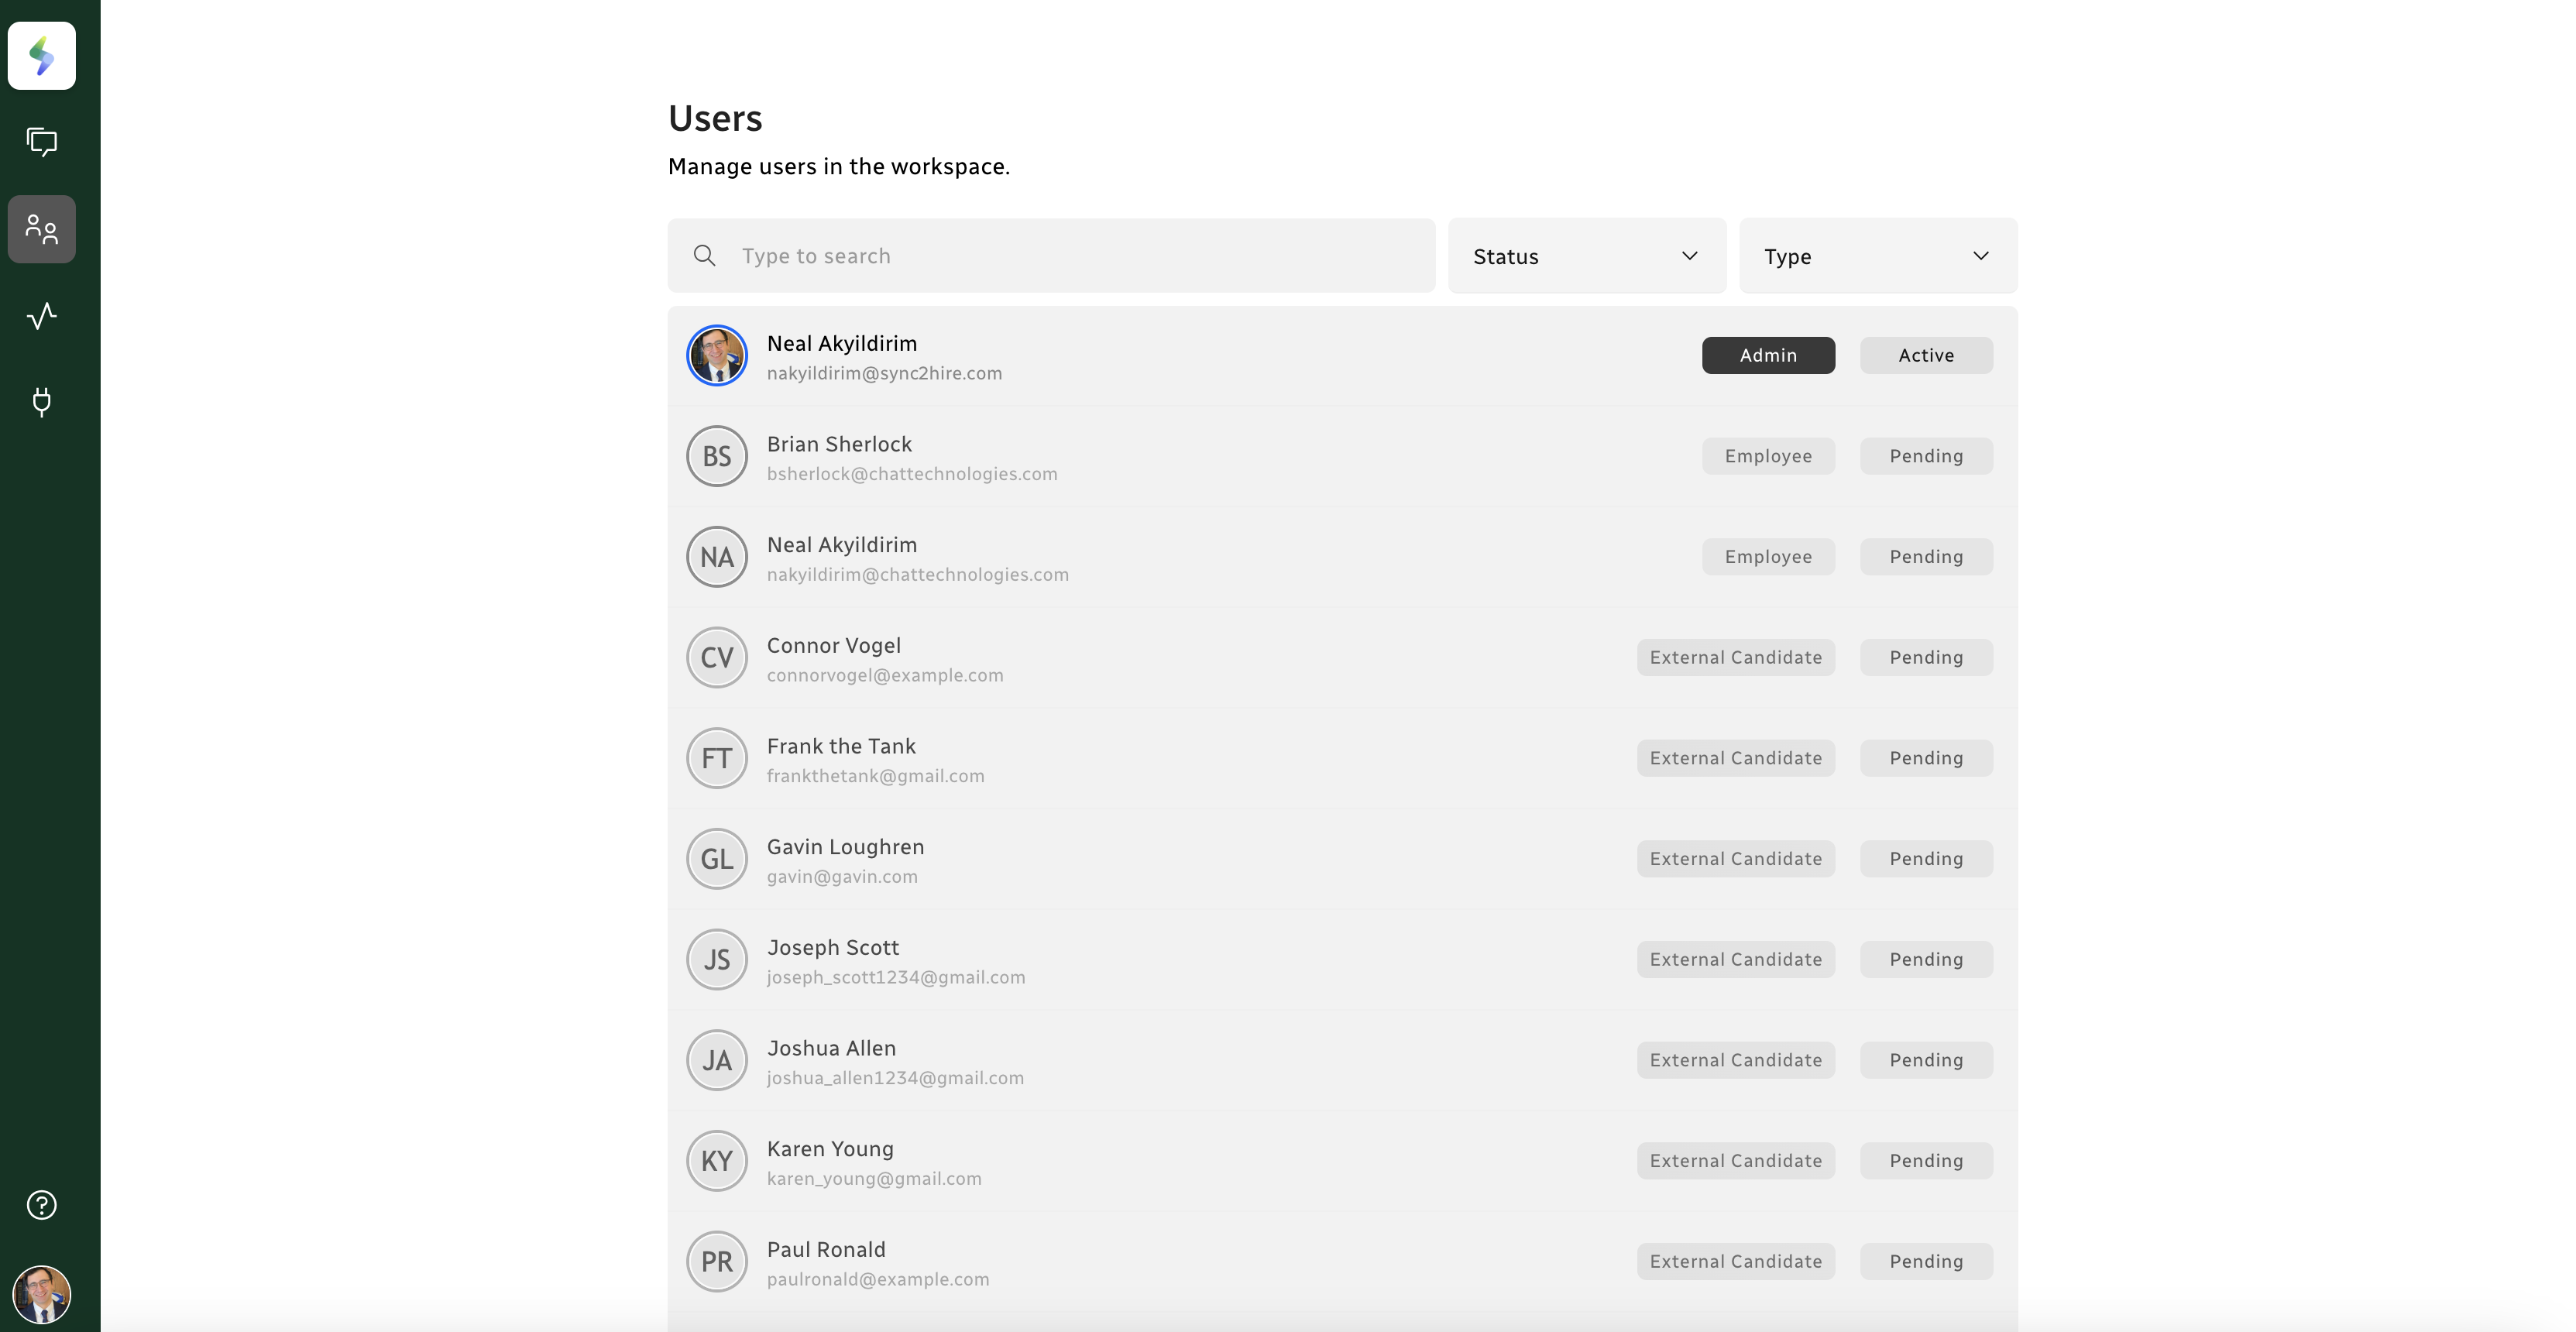Viewport: 2576px width, 1332px height.
Task: Click the CV avatar for Connor Vogel
Action: tap(717, 657)
